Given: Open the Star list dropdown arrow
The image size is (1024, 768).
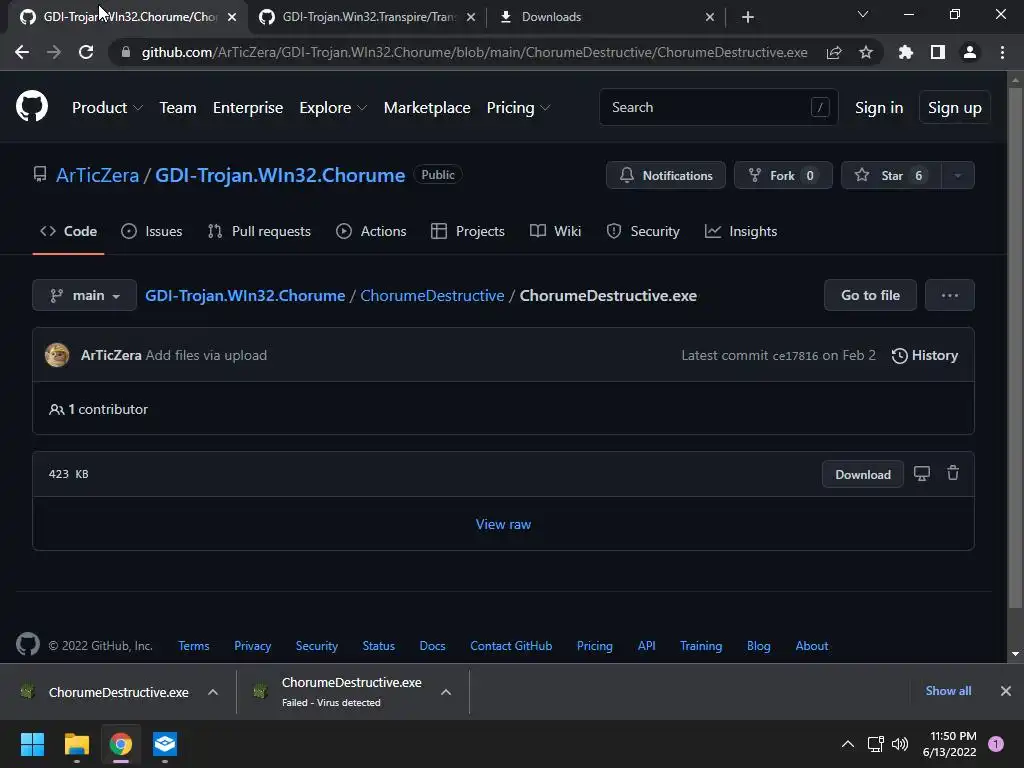Looking at the screenshot, I should click(x=957, y=175).
